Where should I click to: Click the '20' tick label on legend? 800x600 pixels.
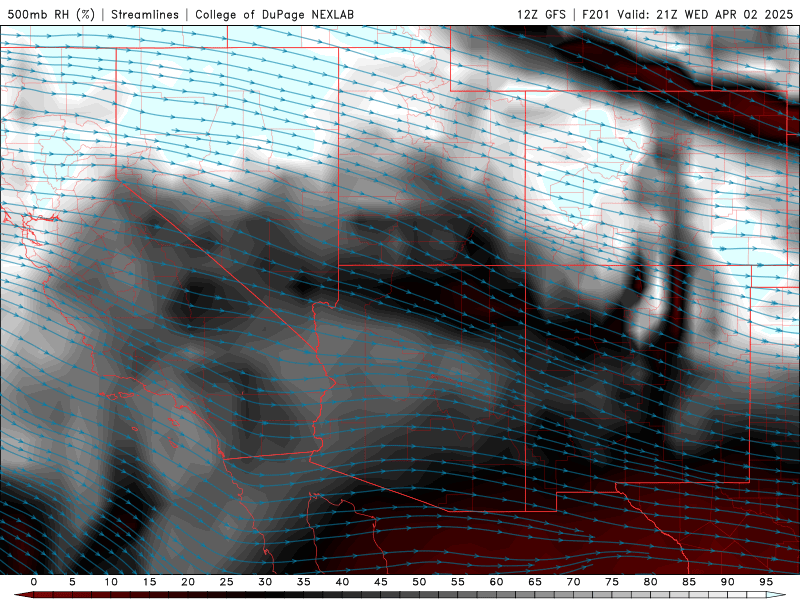coord(188,582)
